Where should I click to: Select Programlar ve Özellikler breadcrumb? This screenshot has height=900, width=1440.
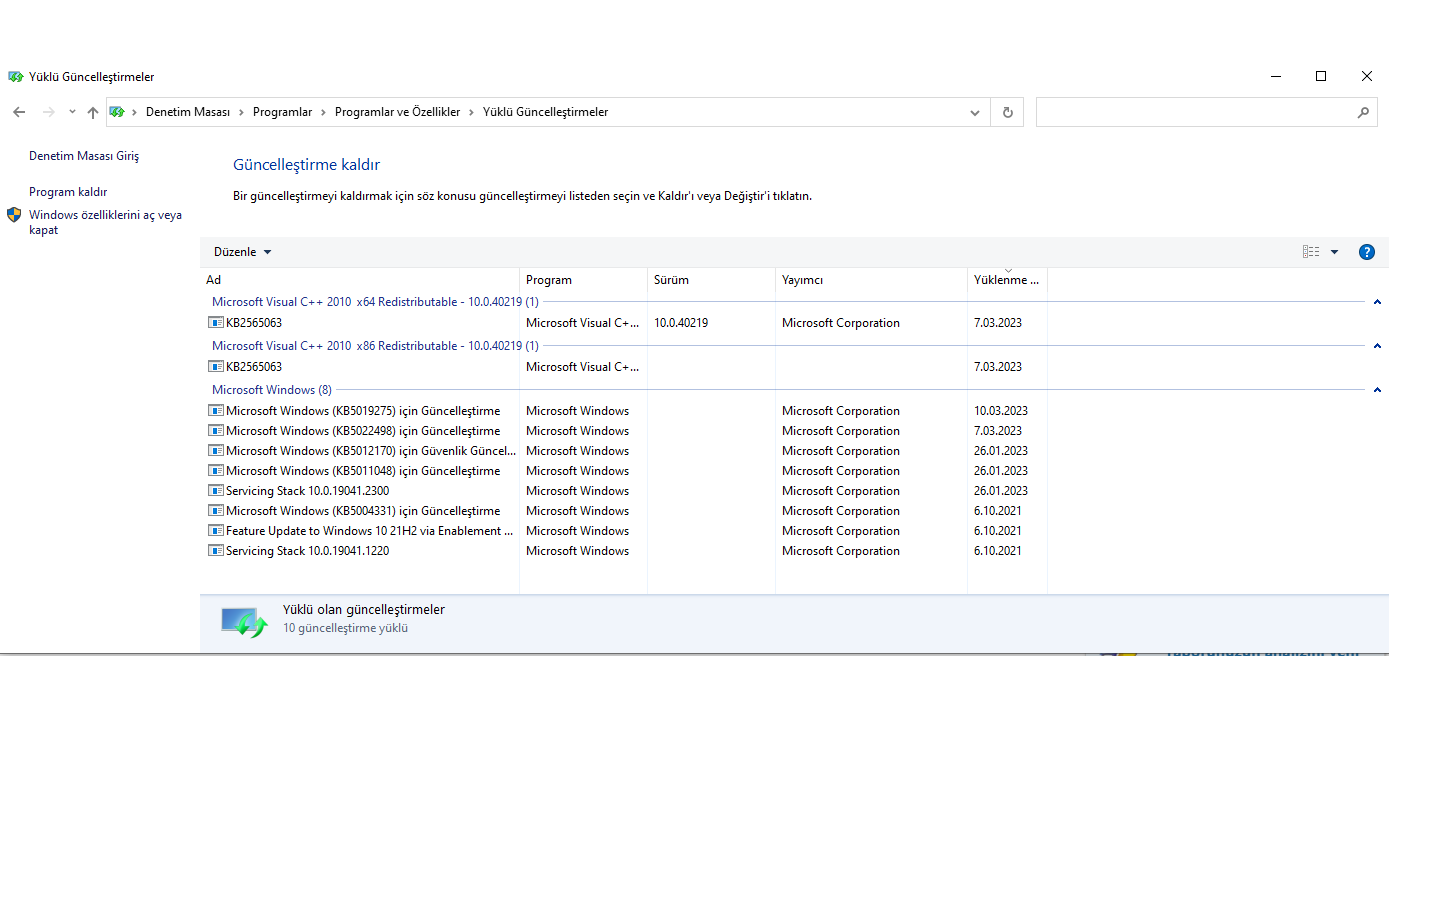pos(397,112)
